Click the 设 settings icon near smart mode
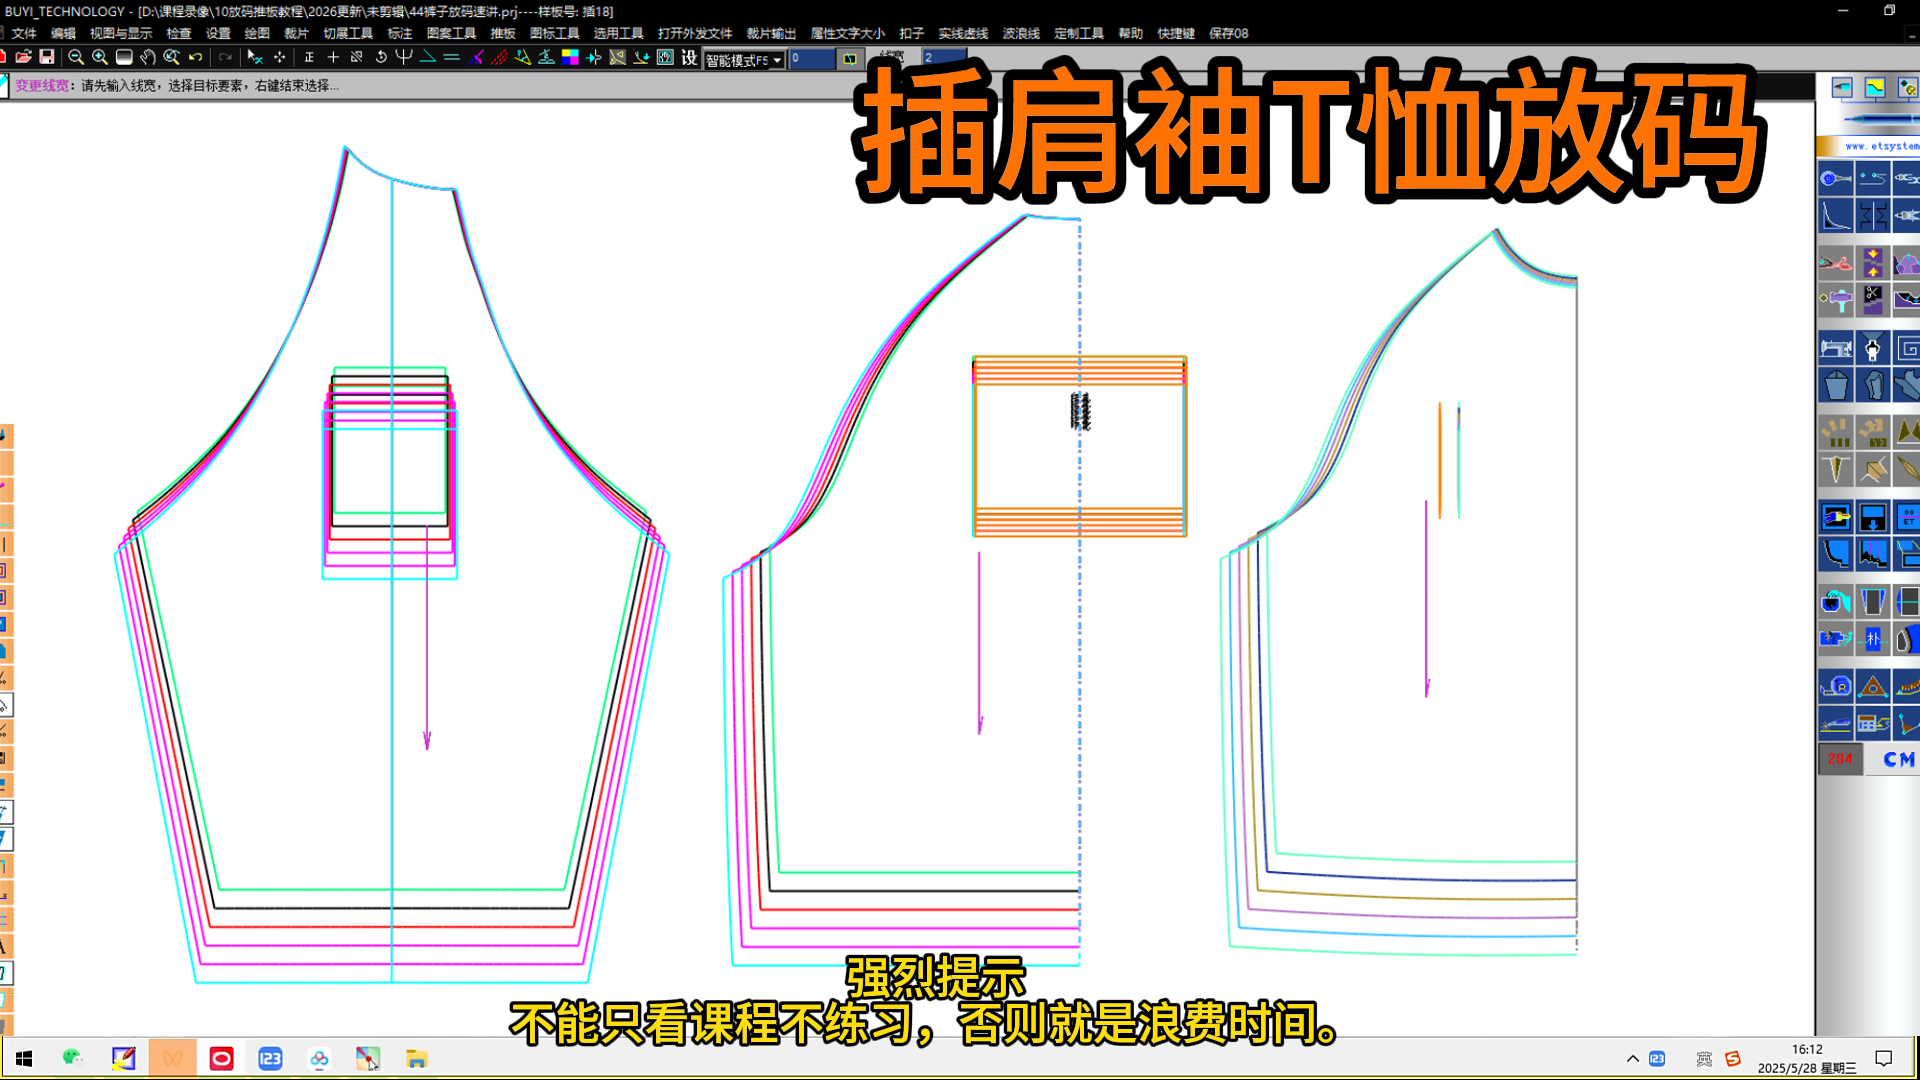This screenshot has height=1080, width=1920. [x=689, y=58]
